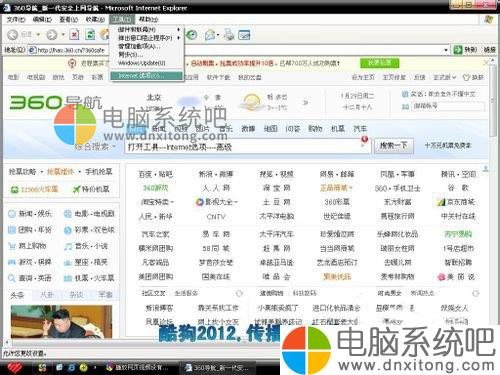Open the CNTV link
This screenshot has width=500, height=375.
click(x=216, y=217)
